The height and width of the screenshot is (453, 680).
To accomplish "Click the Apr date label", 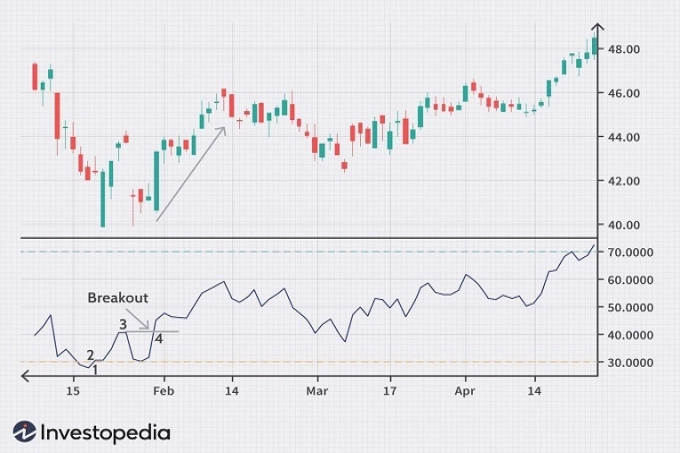I will (465, 391).
